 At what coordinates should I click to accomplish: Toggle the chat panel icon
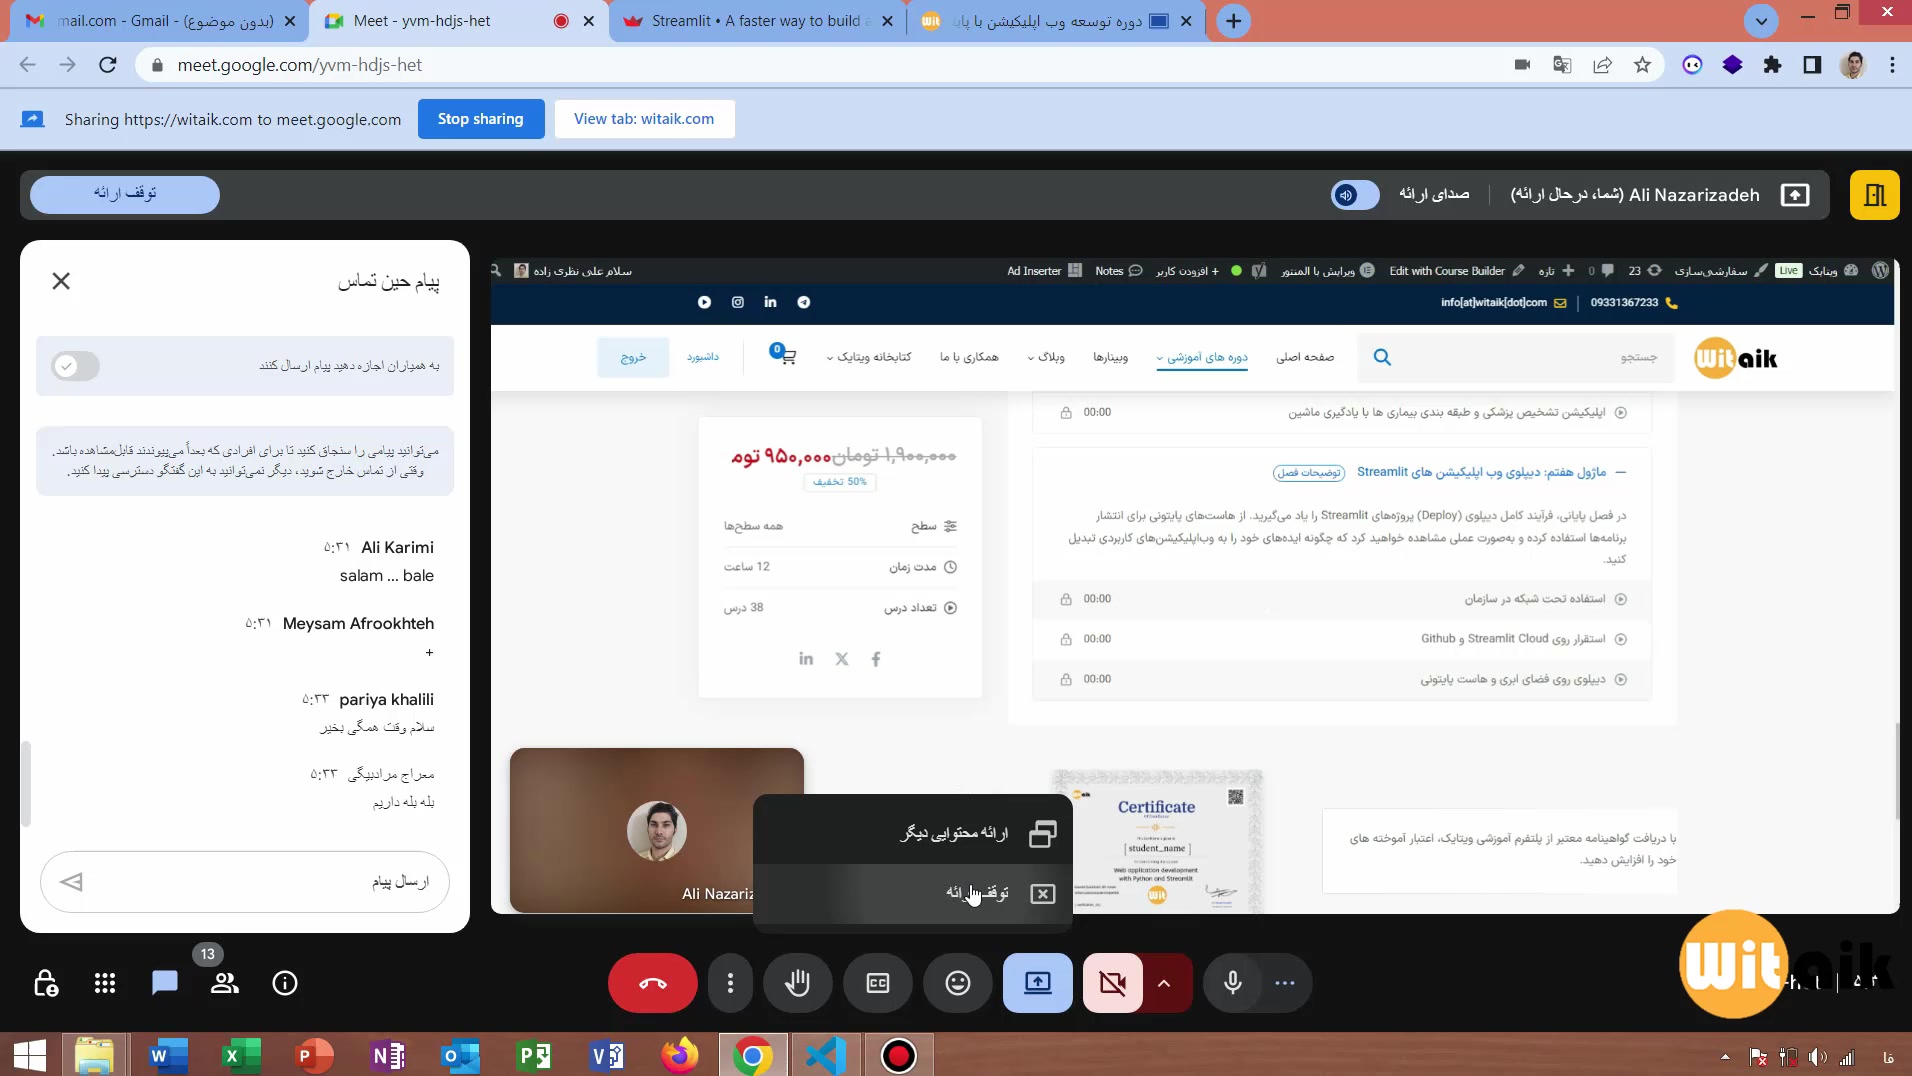click(165, 983)
